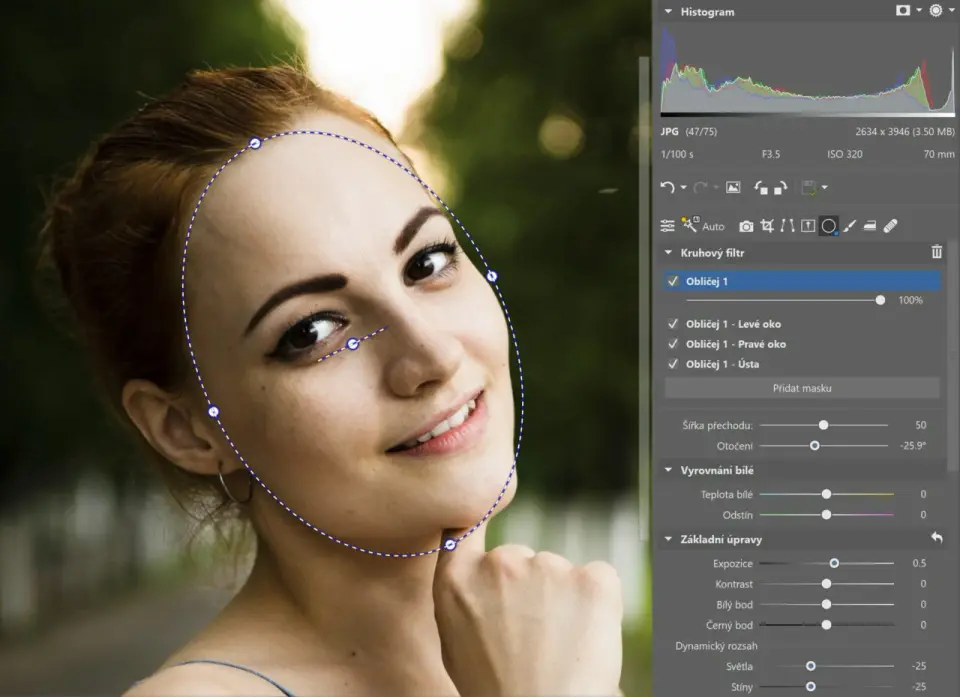Collapse the Vyrovnání bílé section

668,470
